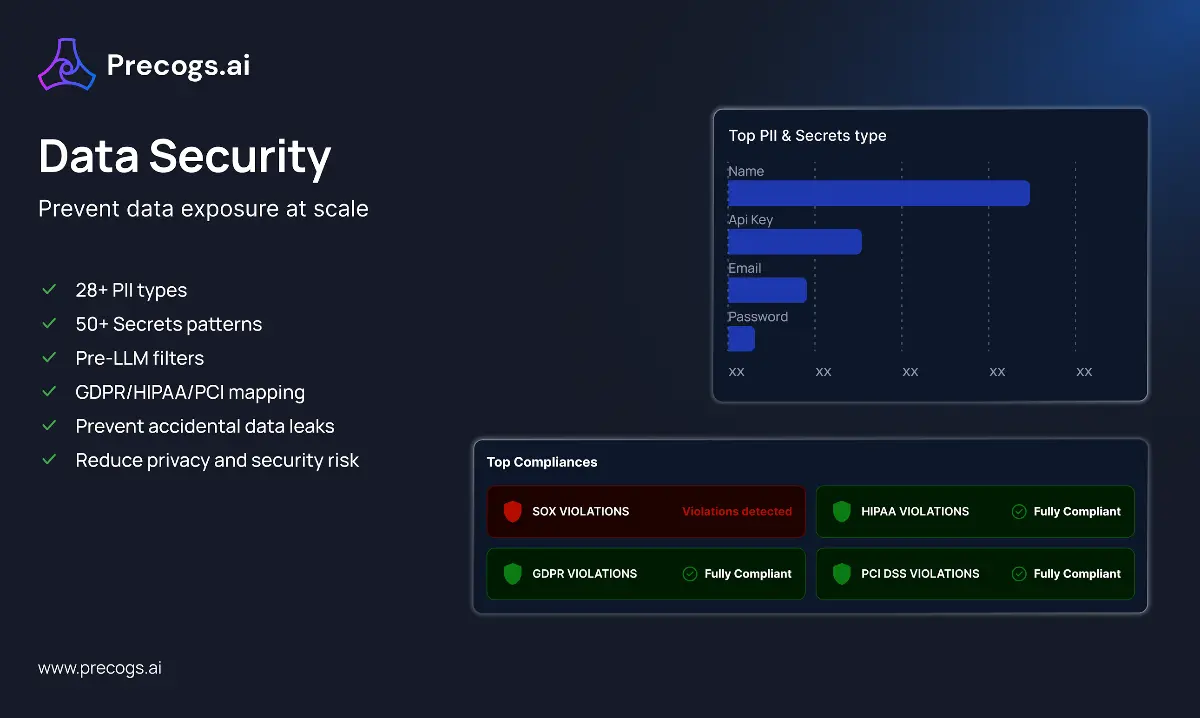Open the www.precogs.ai website link
This screenshot has height=718, width=1200.
[100, 668]
